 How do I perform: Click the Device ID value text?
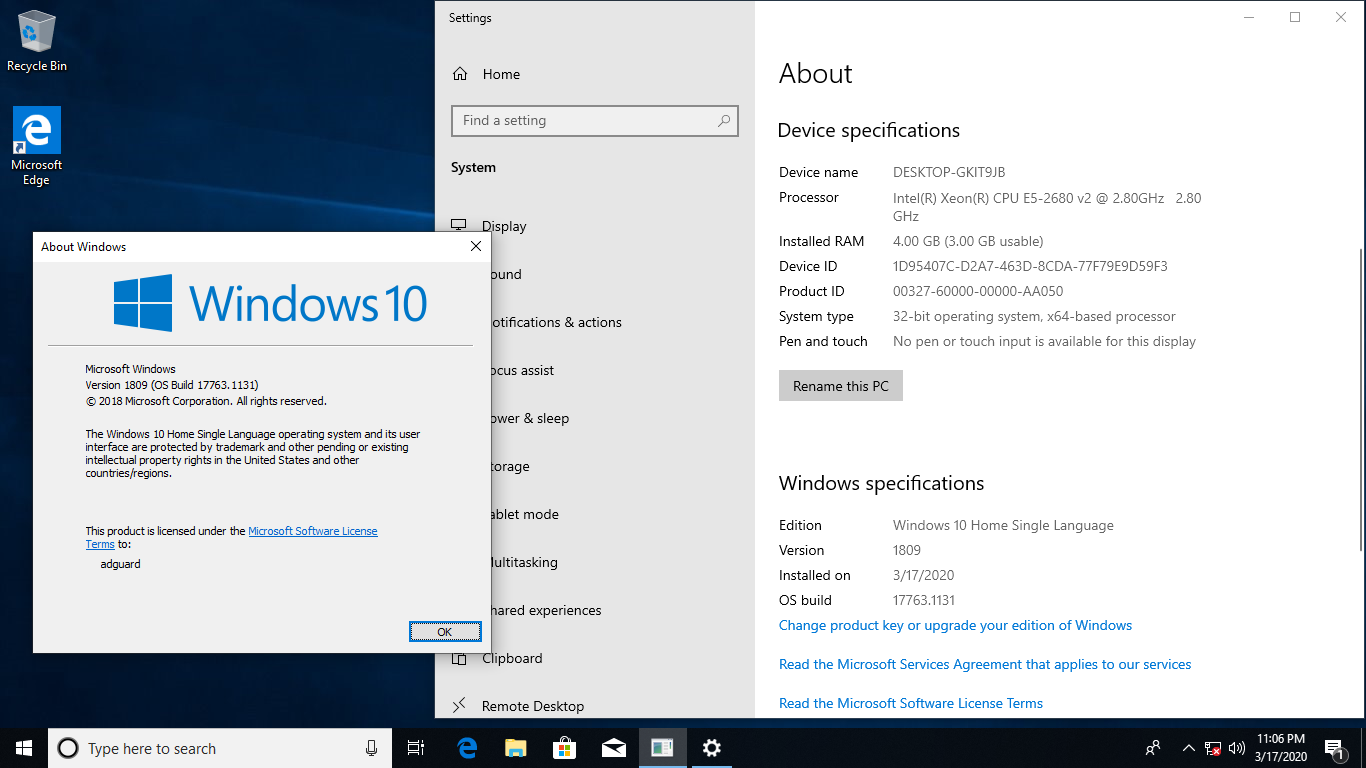1030,266
